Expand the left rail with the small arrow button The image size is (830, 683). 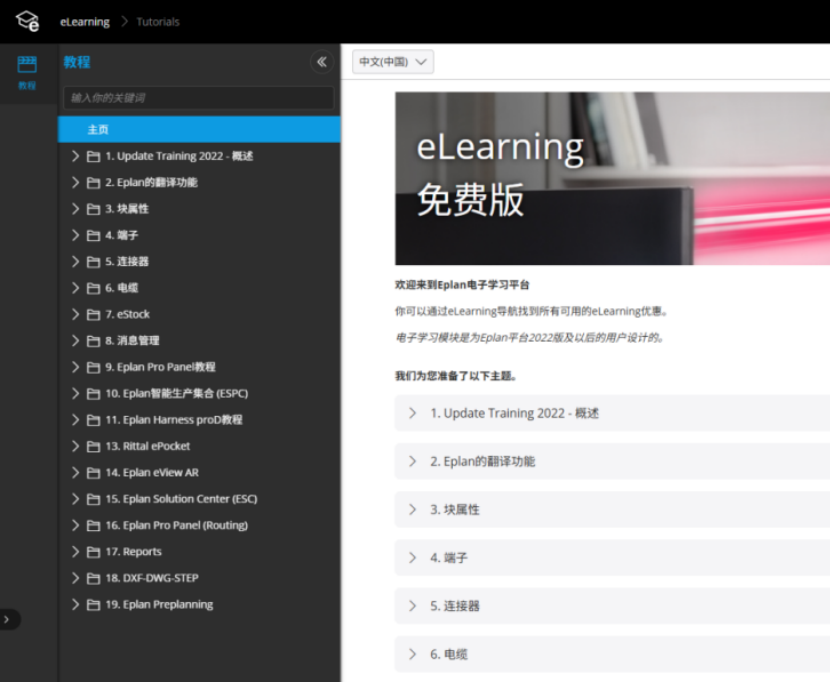(7, 619)
